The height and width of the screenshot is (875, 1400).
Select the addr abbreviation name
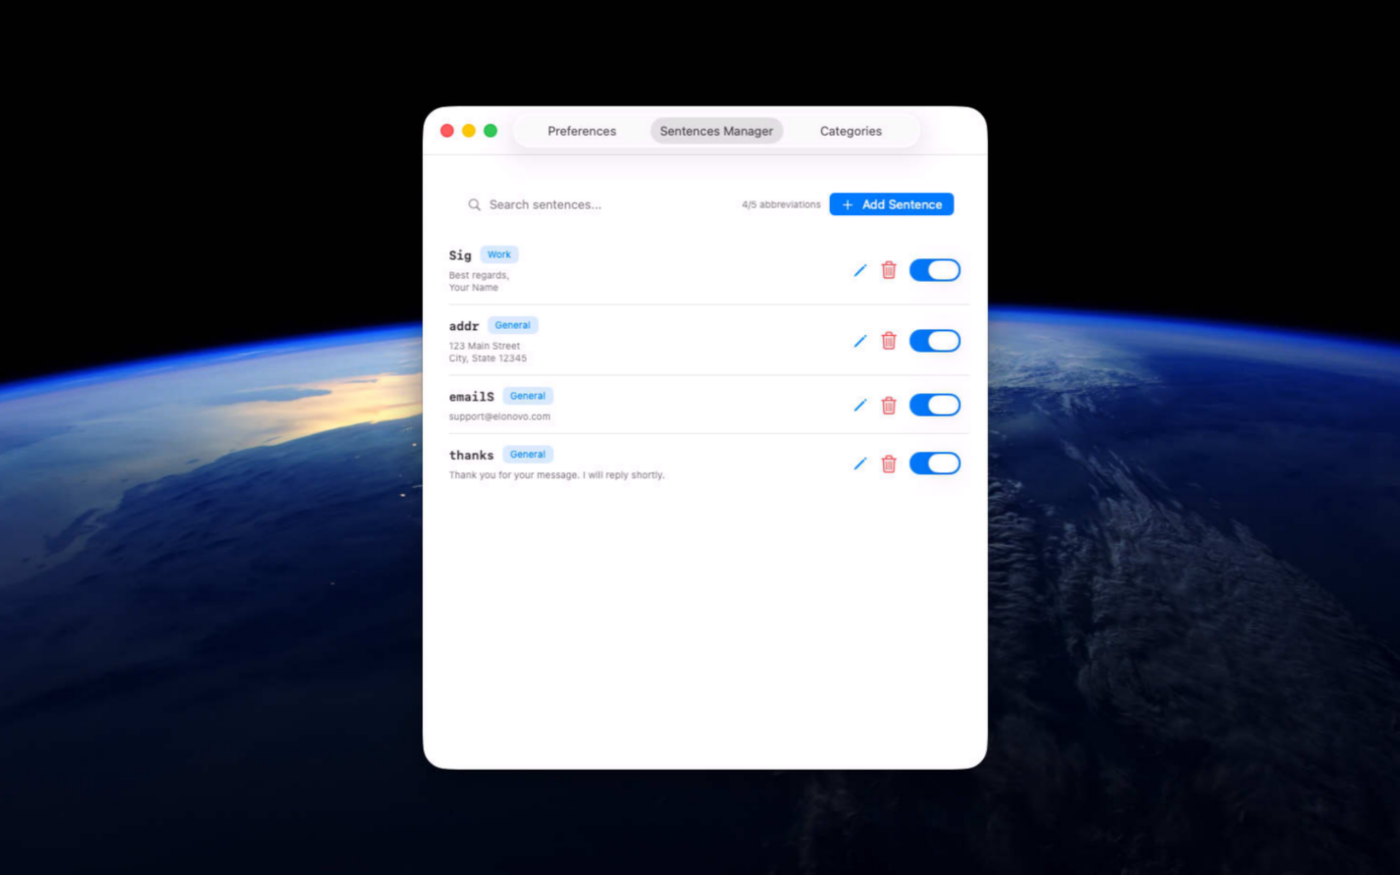[464, 326]
